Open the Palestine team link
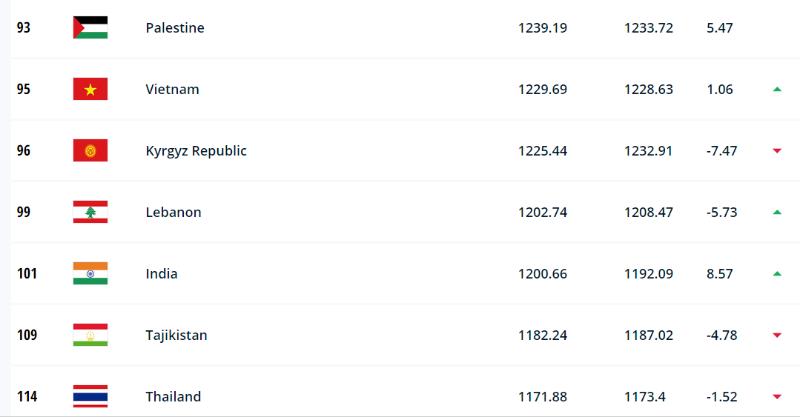Image resolution: width=800 pixels, height=417 pixels. pos(175,28)
